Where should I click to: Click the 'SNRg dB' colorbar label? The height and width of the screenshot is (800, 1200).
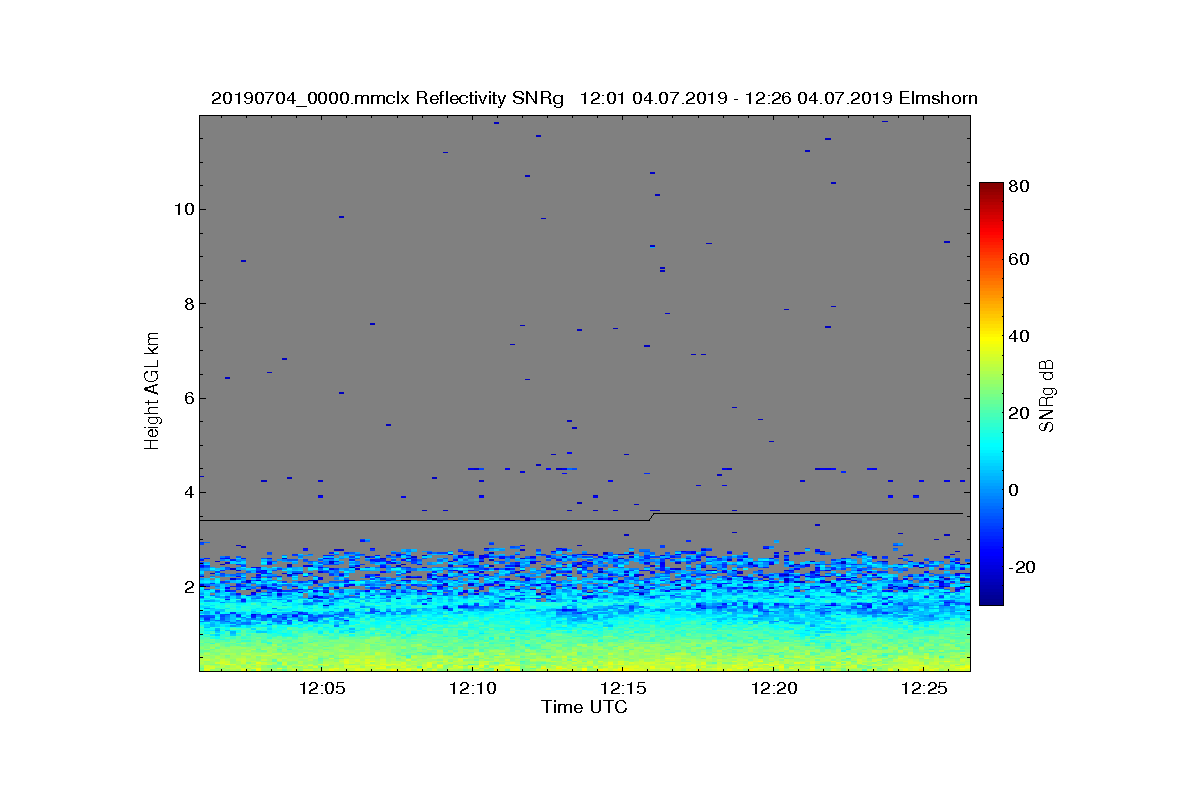point(1046,396)
